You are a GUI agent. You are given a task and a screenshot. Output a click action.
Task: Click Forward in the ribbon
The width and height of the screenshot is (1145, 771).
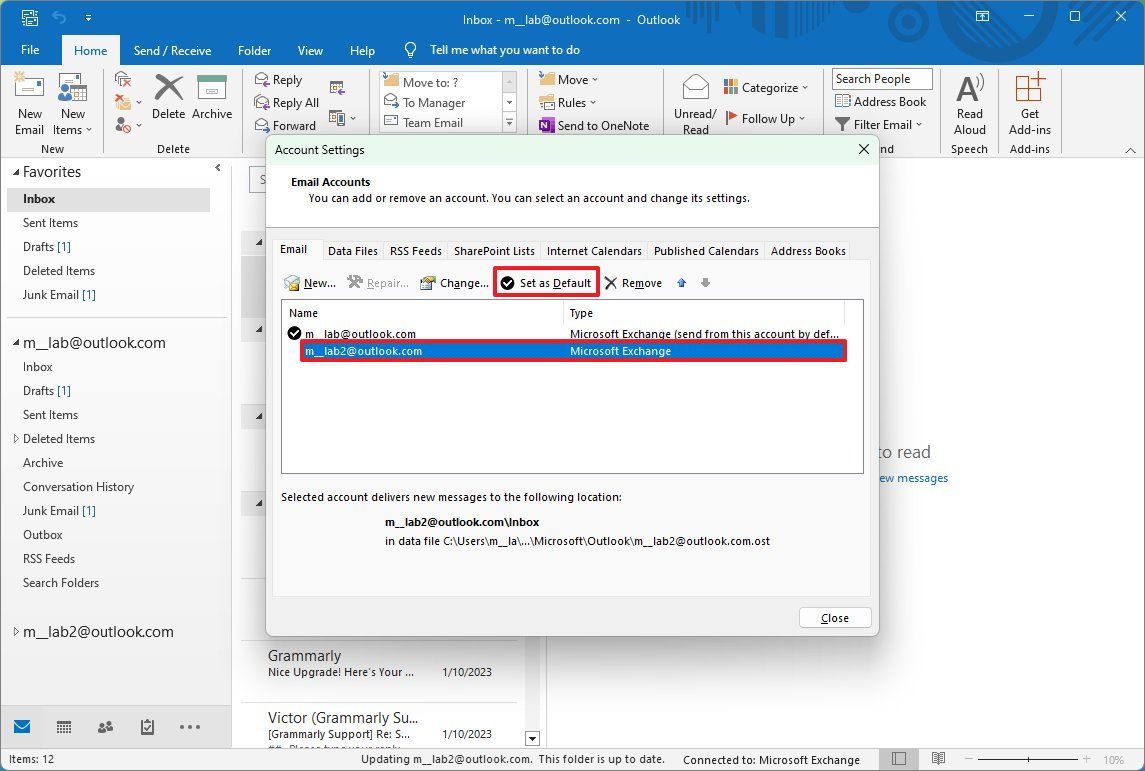click(285, 125)
